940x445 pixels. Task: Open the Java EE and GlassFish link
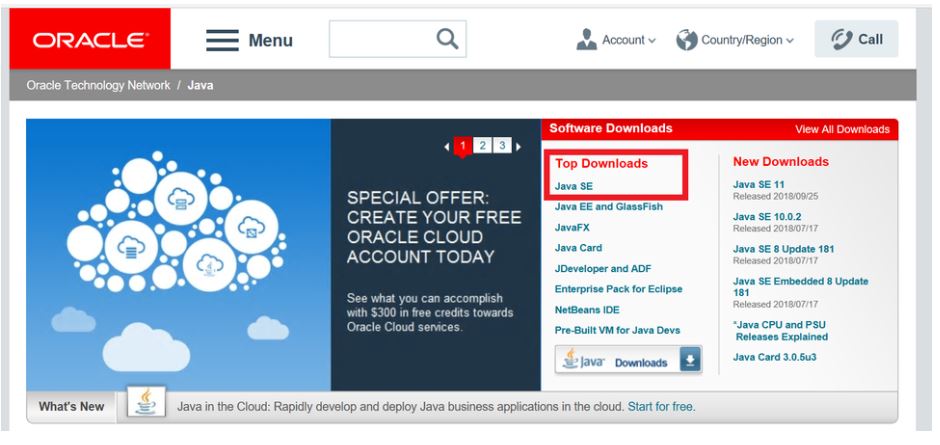[608, 206]
